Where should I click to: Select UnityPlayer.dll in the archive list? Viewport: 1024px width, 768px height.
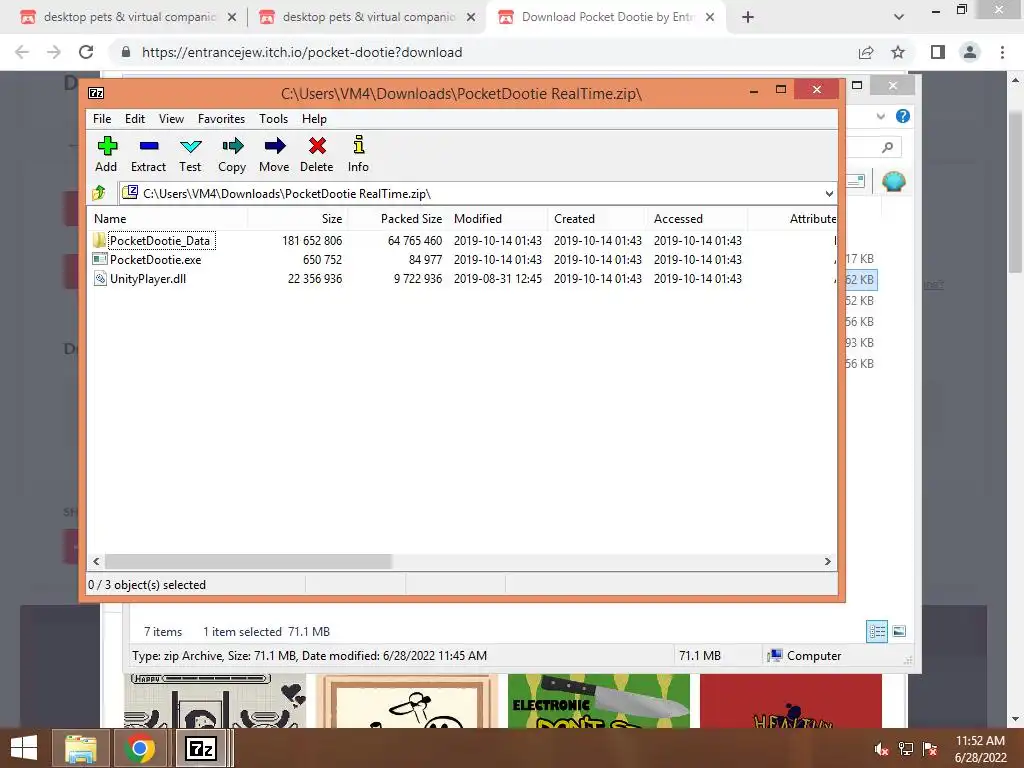point(148,279)
